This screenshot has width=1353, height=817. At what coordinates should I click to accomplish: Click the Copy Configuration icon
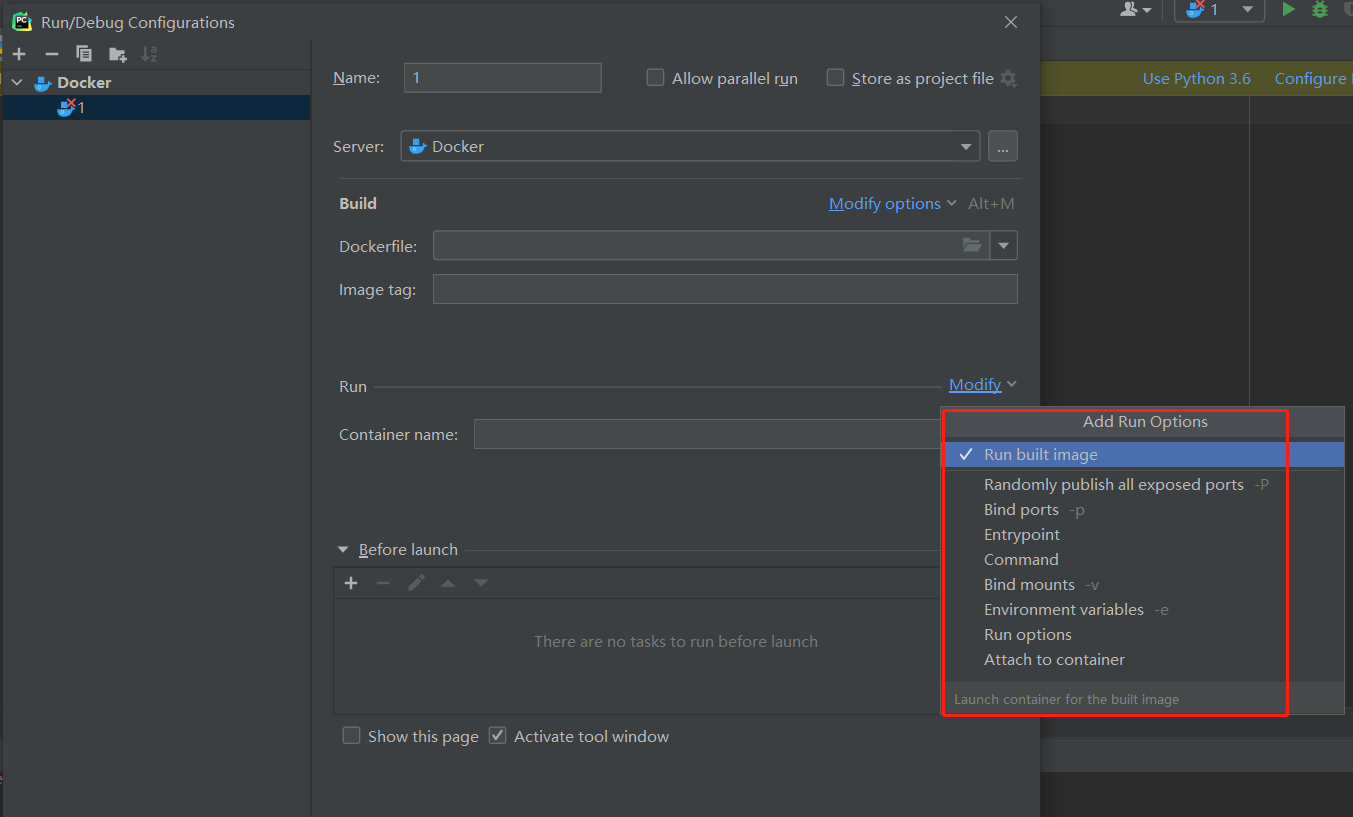[x=84, y=54]
